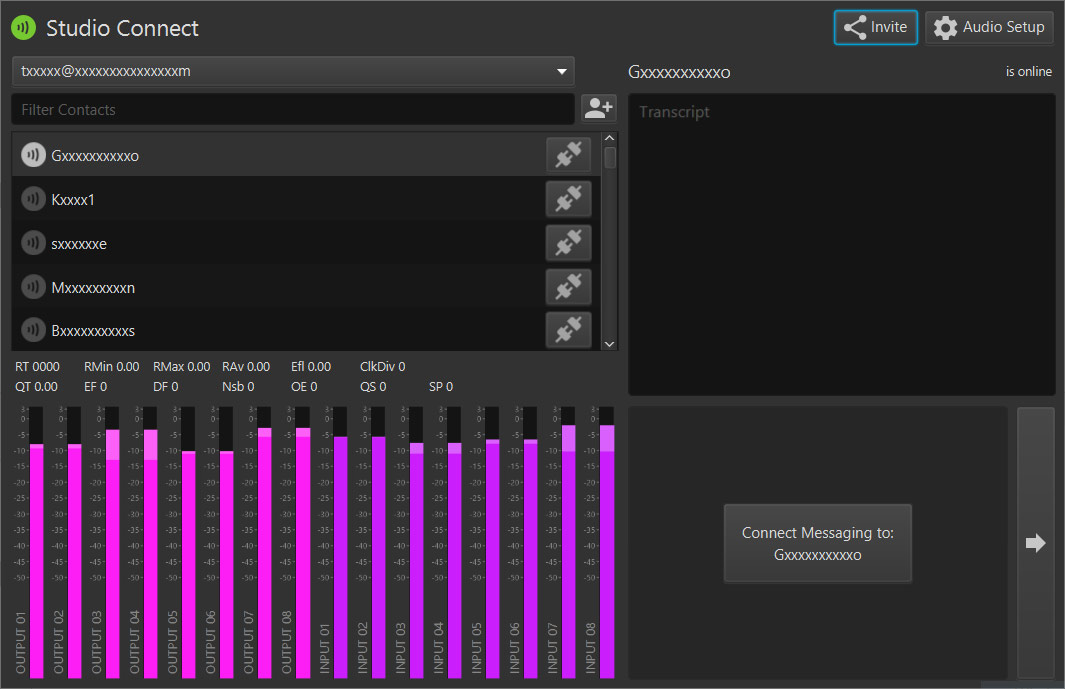
Task: Click the send arrow button
Action: [x=1035, y=543]
